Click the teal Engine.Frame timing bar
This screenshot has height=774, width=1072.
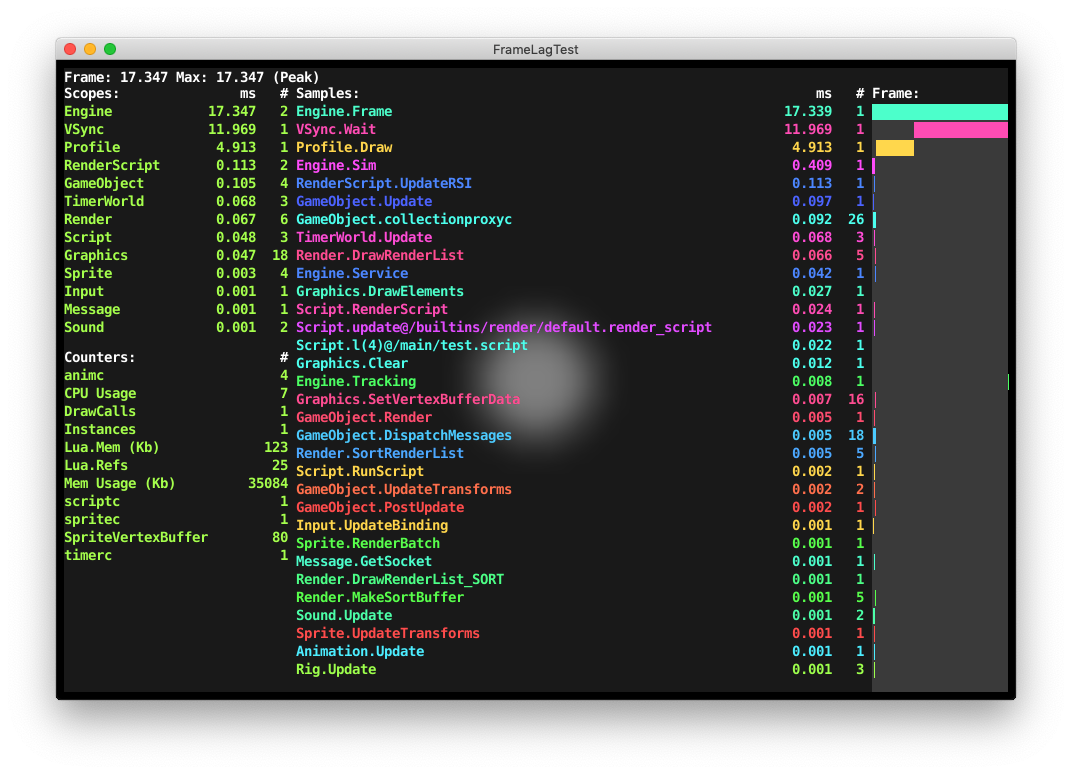coord(939,112)
